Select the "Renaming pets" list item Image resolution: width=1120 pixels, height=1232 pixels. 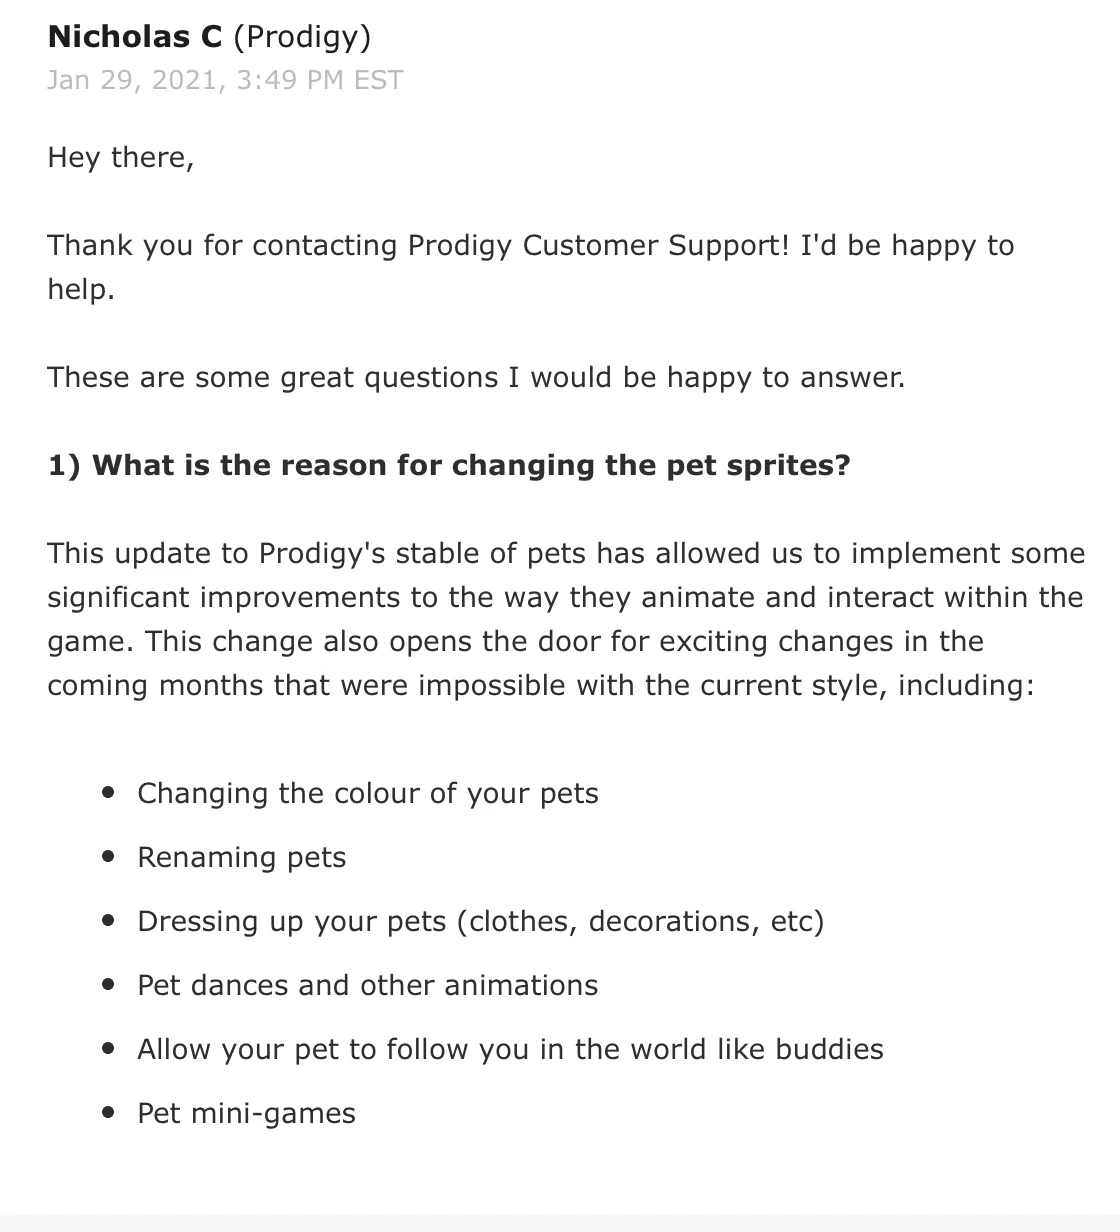[242, 858]
